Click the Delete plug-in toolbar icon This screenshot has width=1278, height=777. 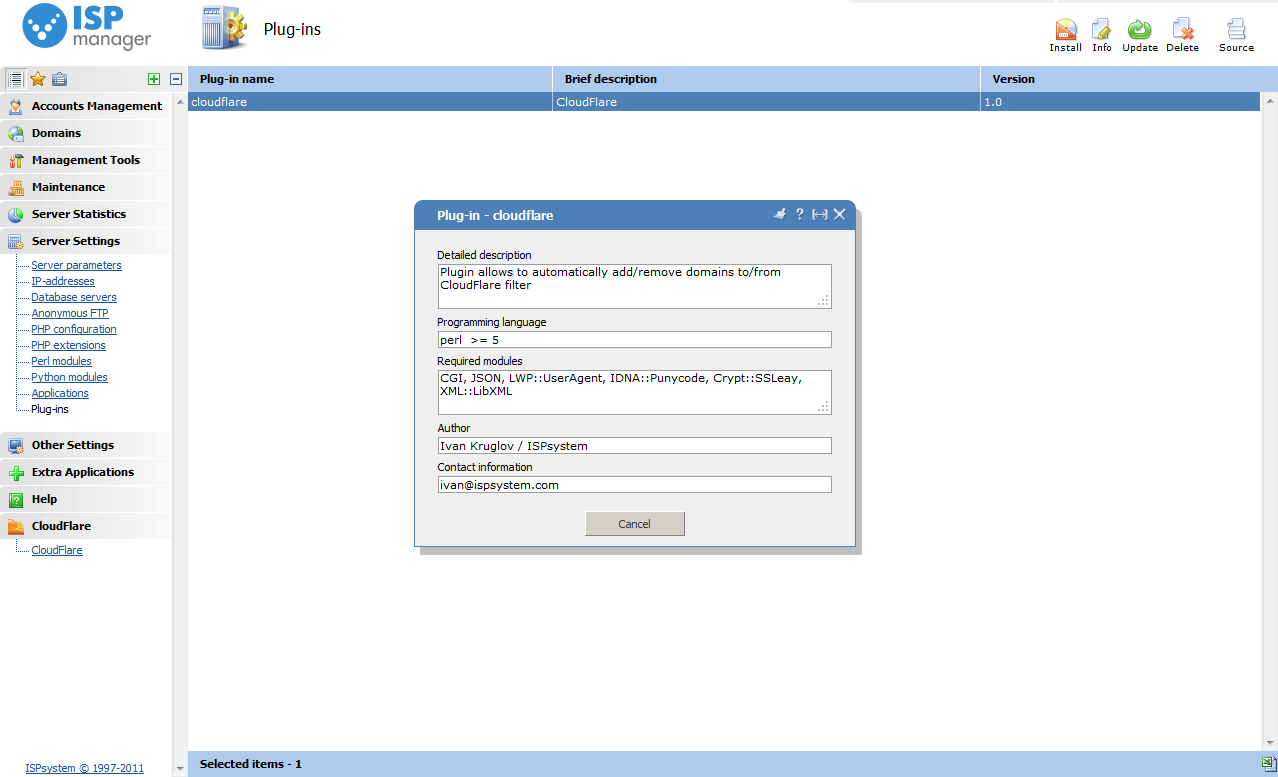[1182, 35]
